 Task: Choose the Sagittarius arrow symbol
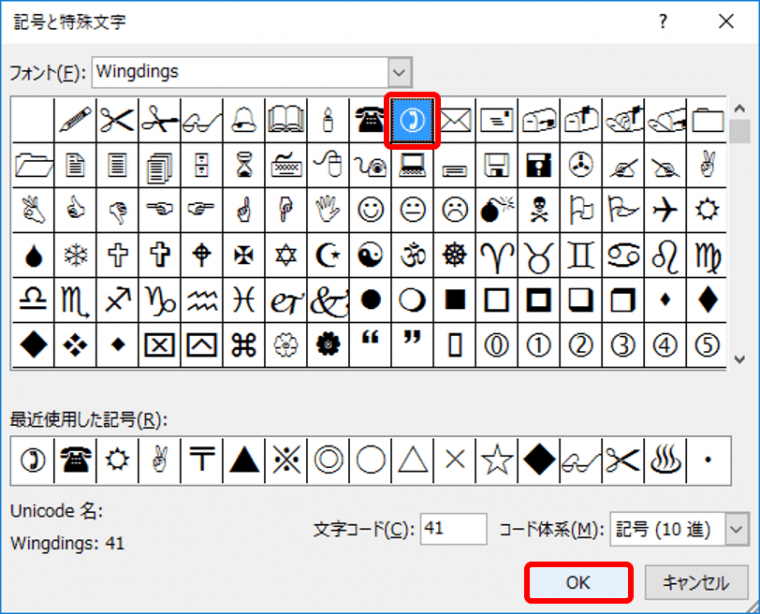pos(117,300)
